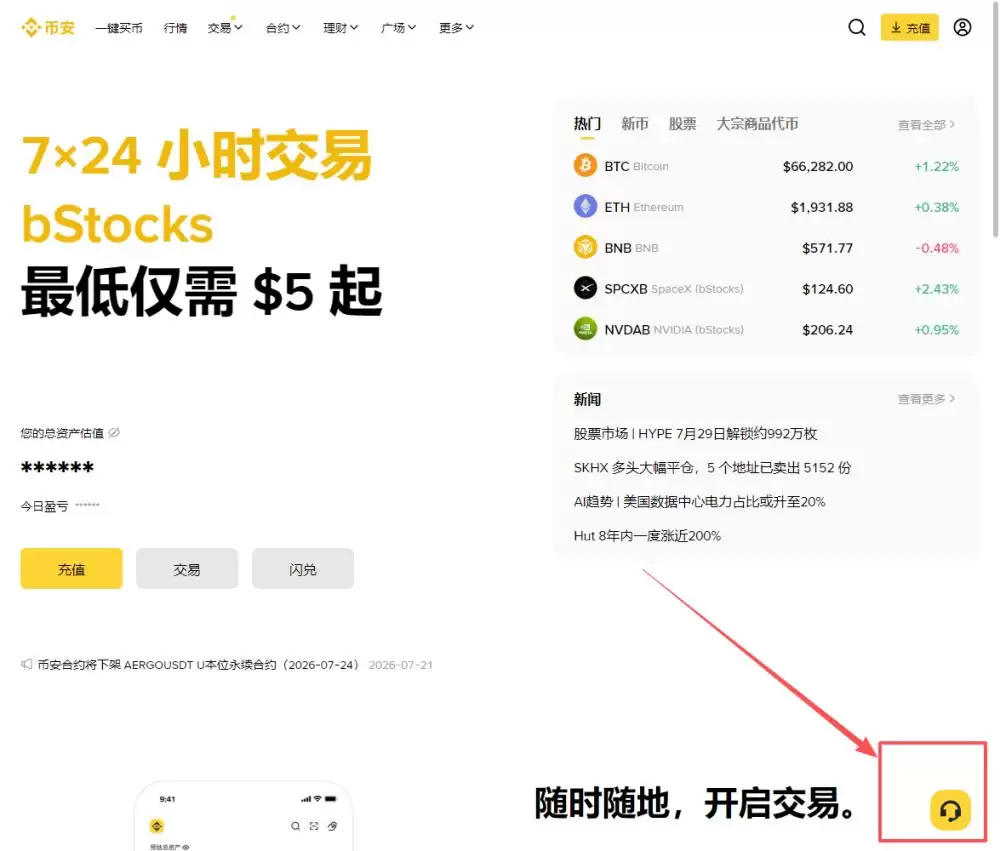1000x851 pixels.
Task: Click the BNB change -0.48%
Action: 937,248
